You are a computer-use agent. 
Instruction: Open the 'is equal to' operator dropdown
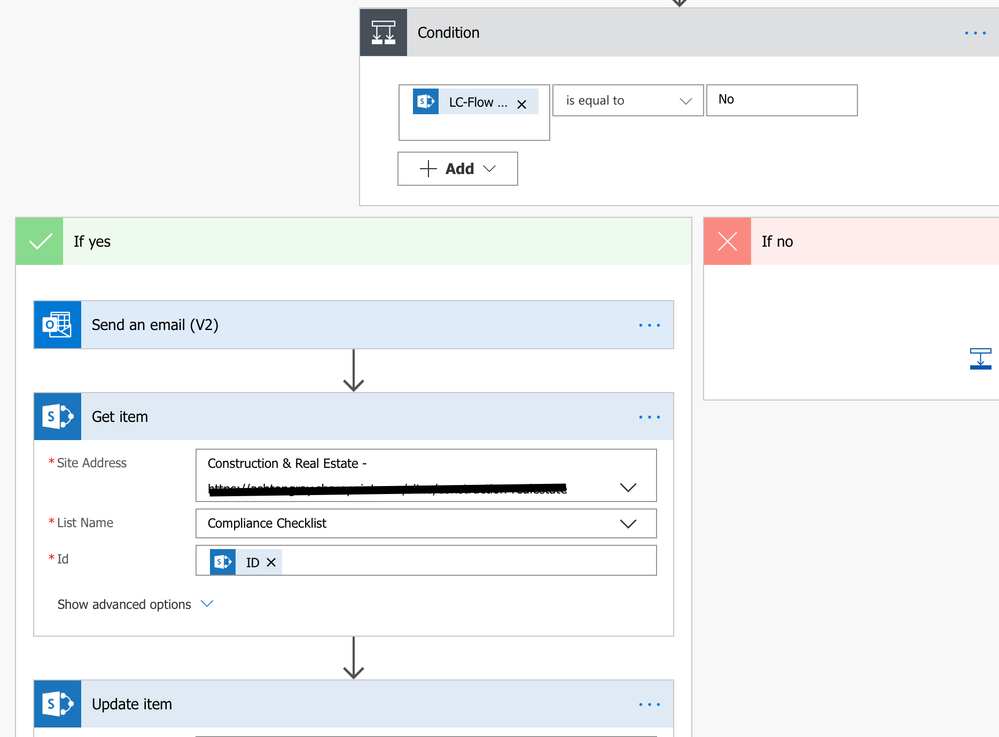pyautogui.click(x=627, y=101)
